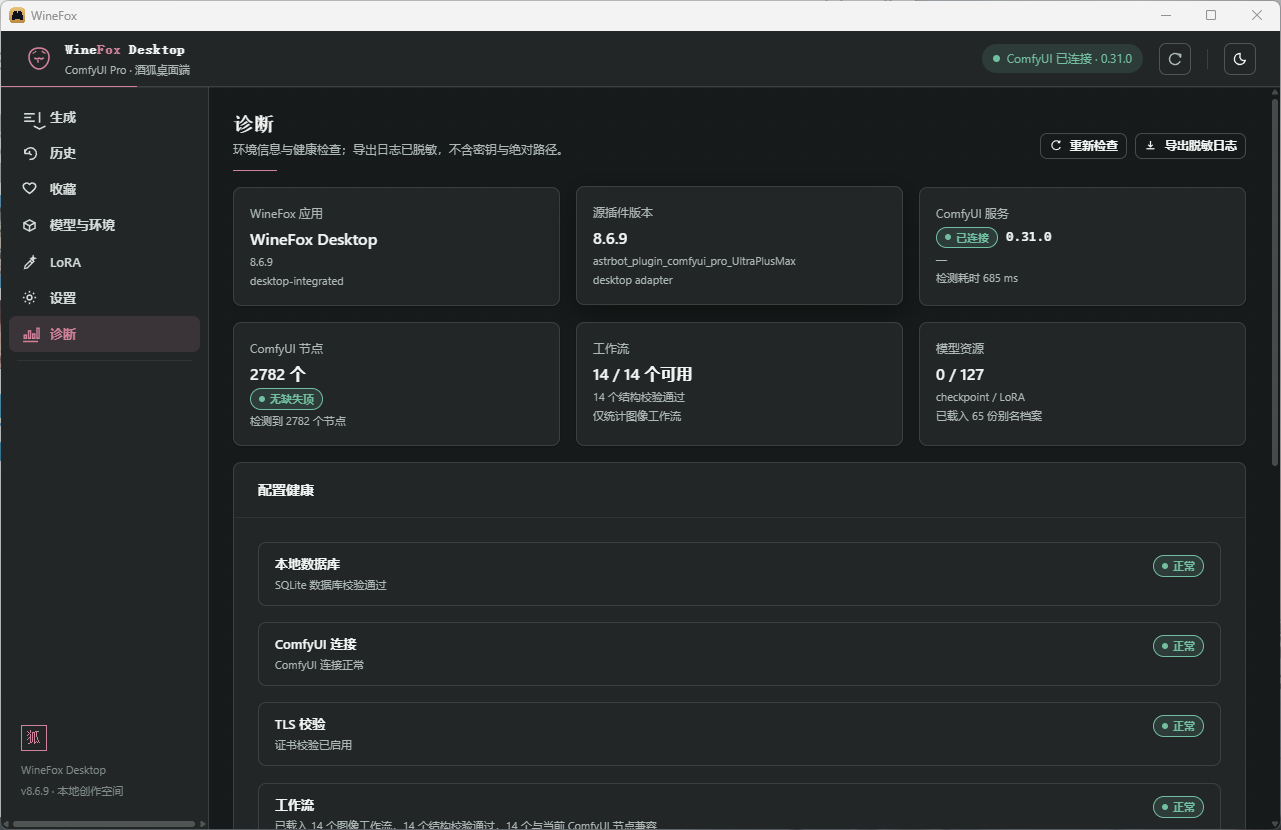The height and width of the screenshot is (830, 1281).
Task: Click the 2782 个 node count
Action: (278, 374)
